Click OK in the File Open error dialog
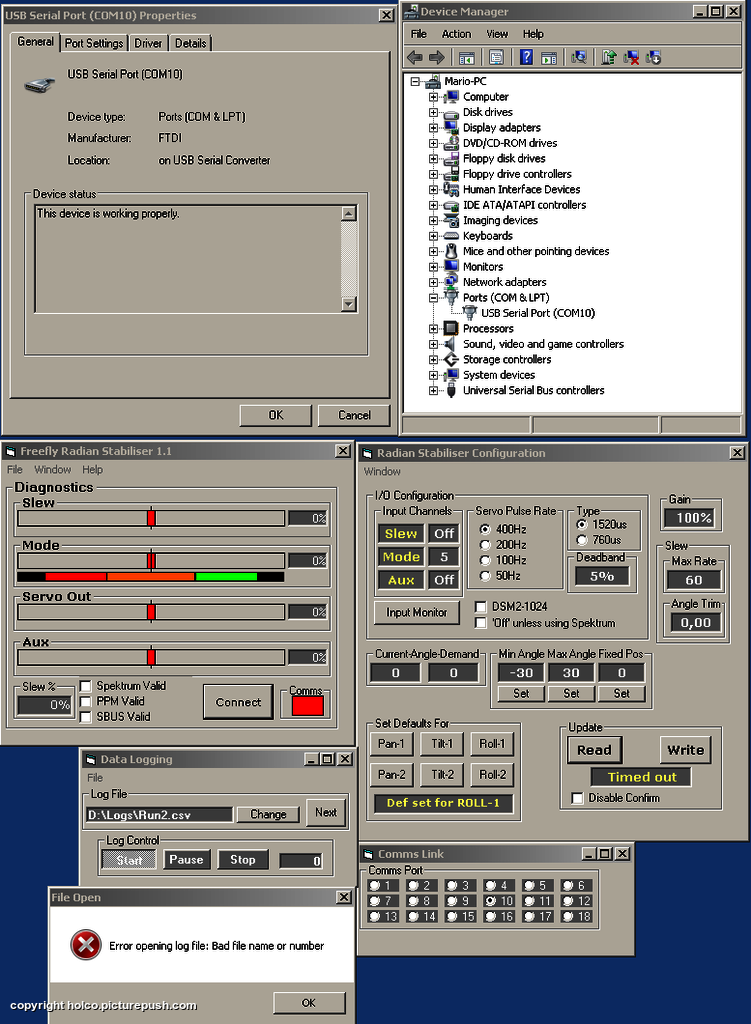Screen dimensions: 751x1024 pyautogui.click(x=308, y=1002)
